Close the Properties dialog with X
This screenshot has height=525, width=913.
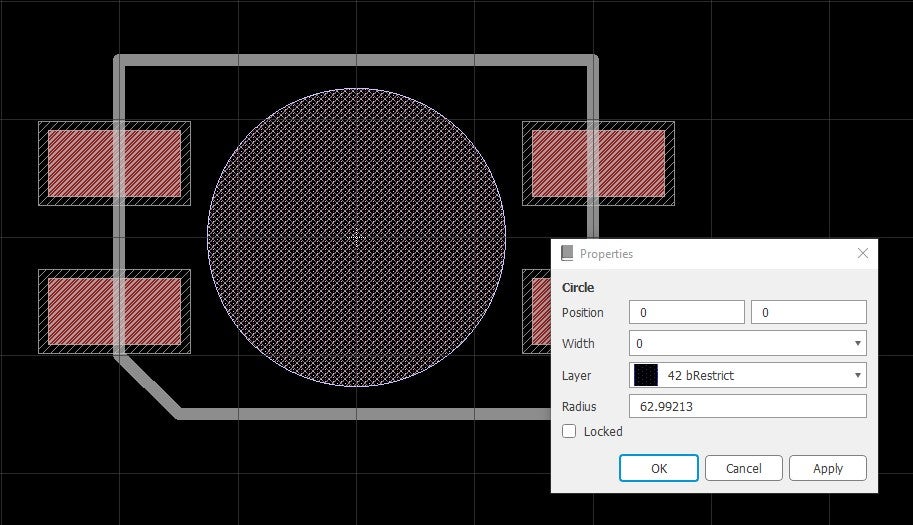pyautogui.click(x=863, y=254)
